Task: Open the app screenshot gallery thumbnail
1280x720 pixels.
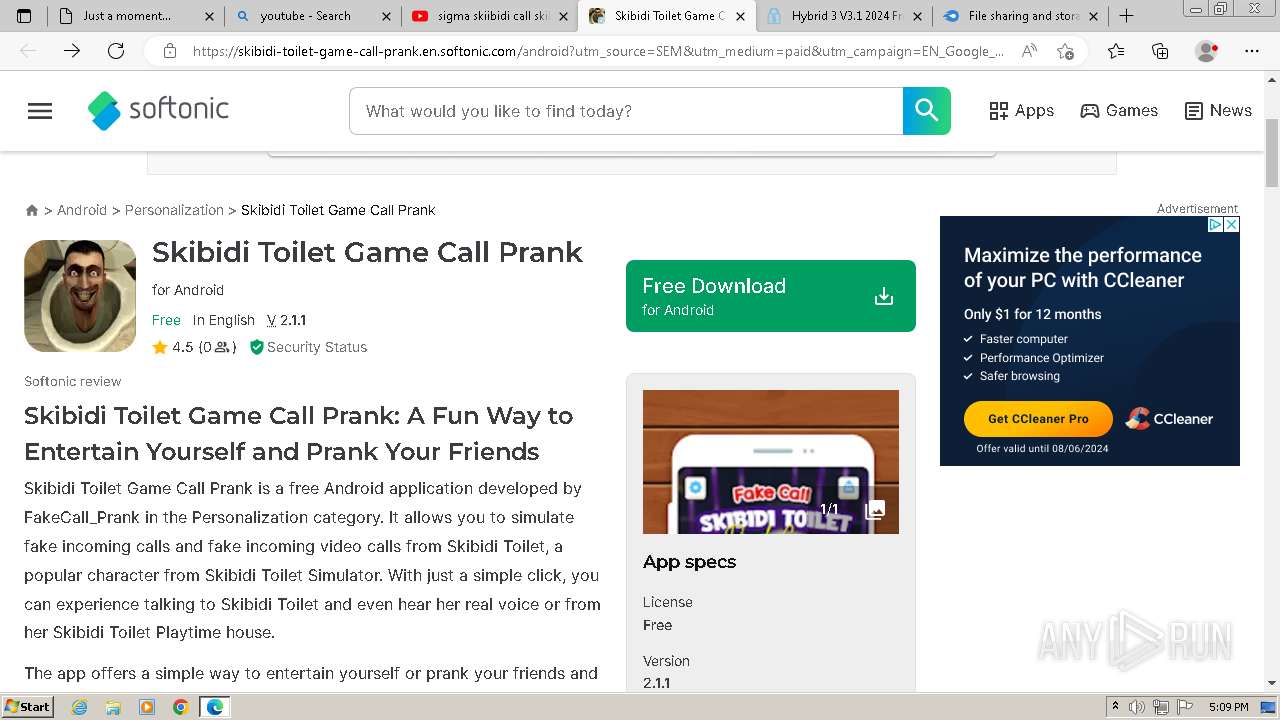Action: [x=771, y=462]
